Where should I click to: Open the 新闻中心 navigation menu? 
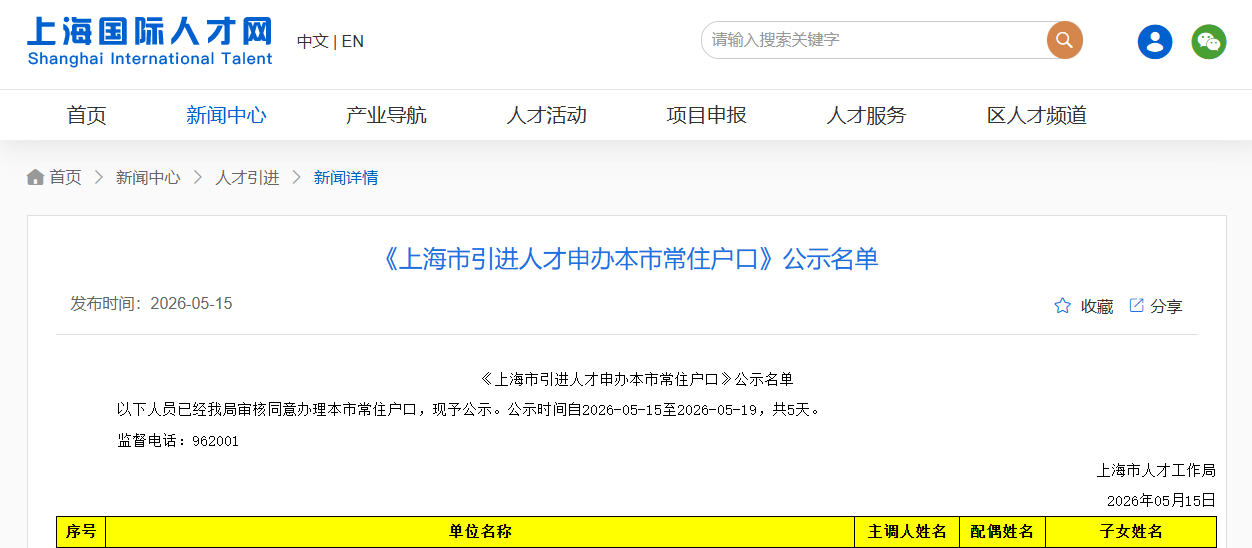tap(226, 115)
